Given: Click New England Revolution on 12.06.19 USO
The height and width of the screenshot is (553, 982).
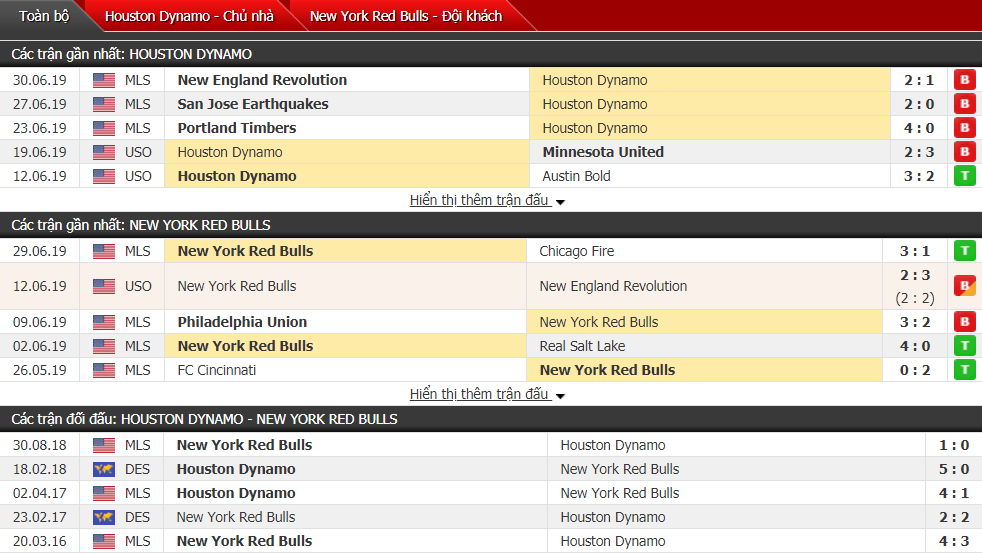Looking at the screenshot, I should (613, 286).
